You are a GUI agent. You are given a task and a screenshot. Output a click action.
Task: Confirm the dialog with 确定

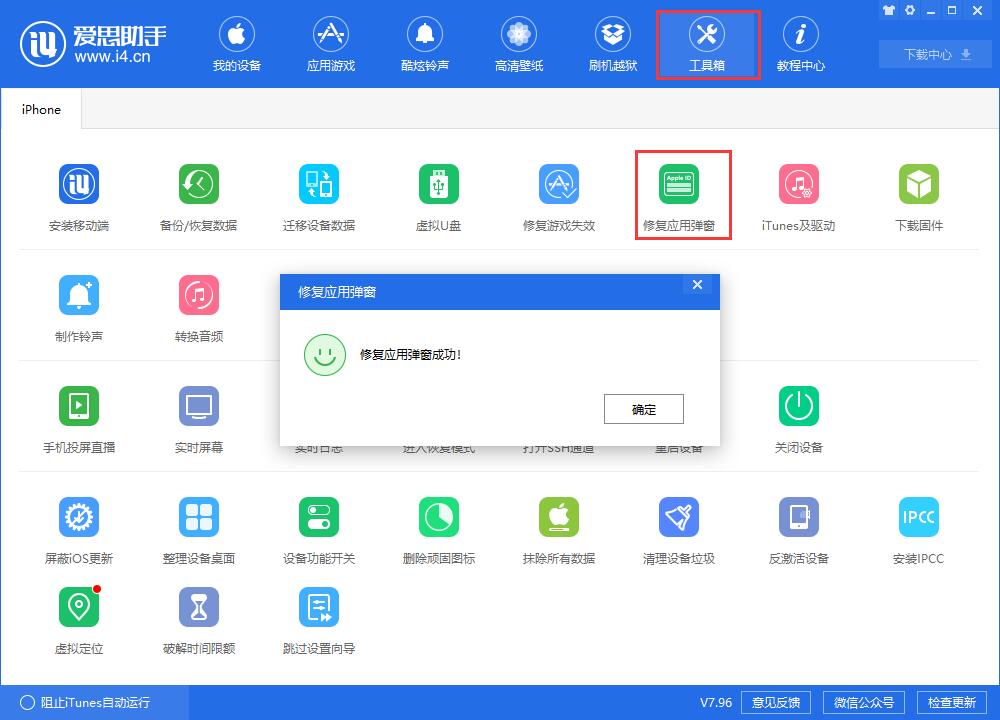(x=643, y=408)
